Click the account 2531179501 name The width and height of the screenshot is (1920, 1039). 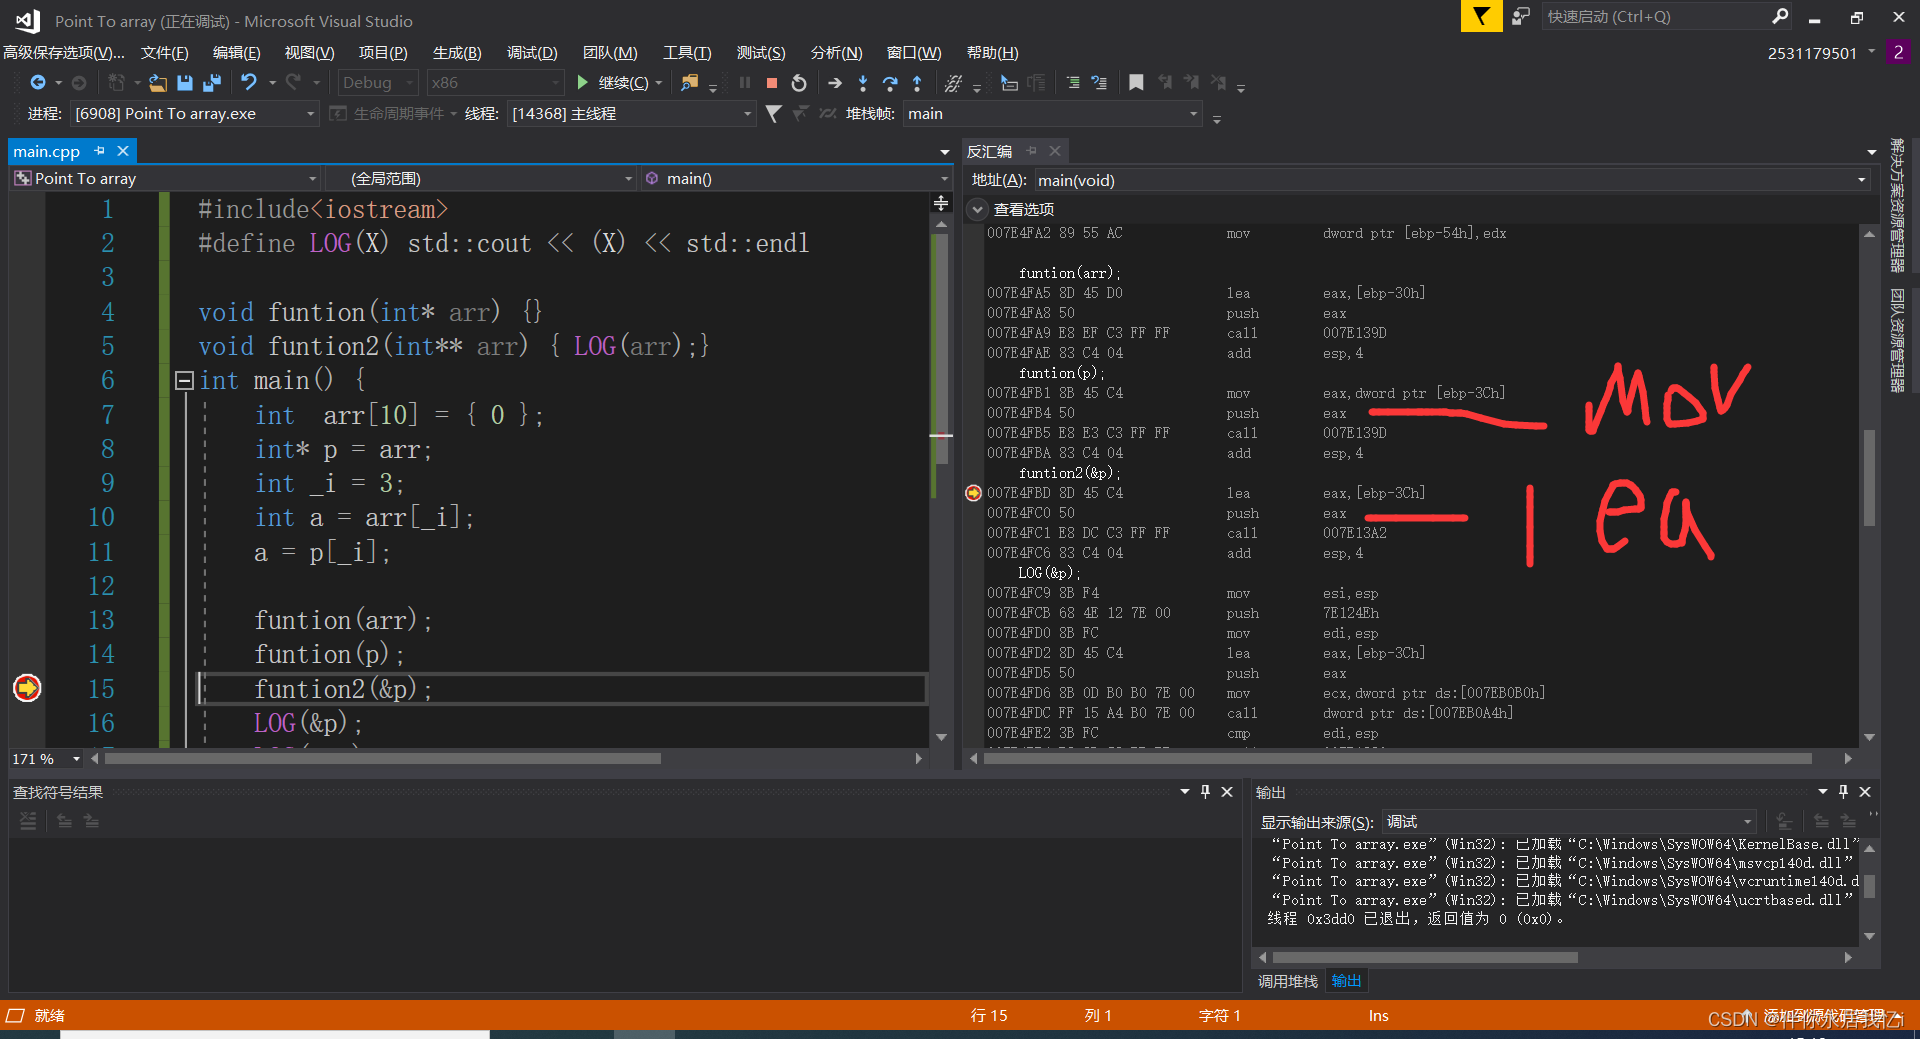coord(1812,53)
